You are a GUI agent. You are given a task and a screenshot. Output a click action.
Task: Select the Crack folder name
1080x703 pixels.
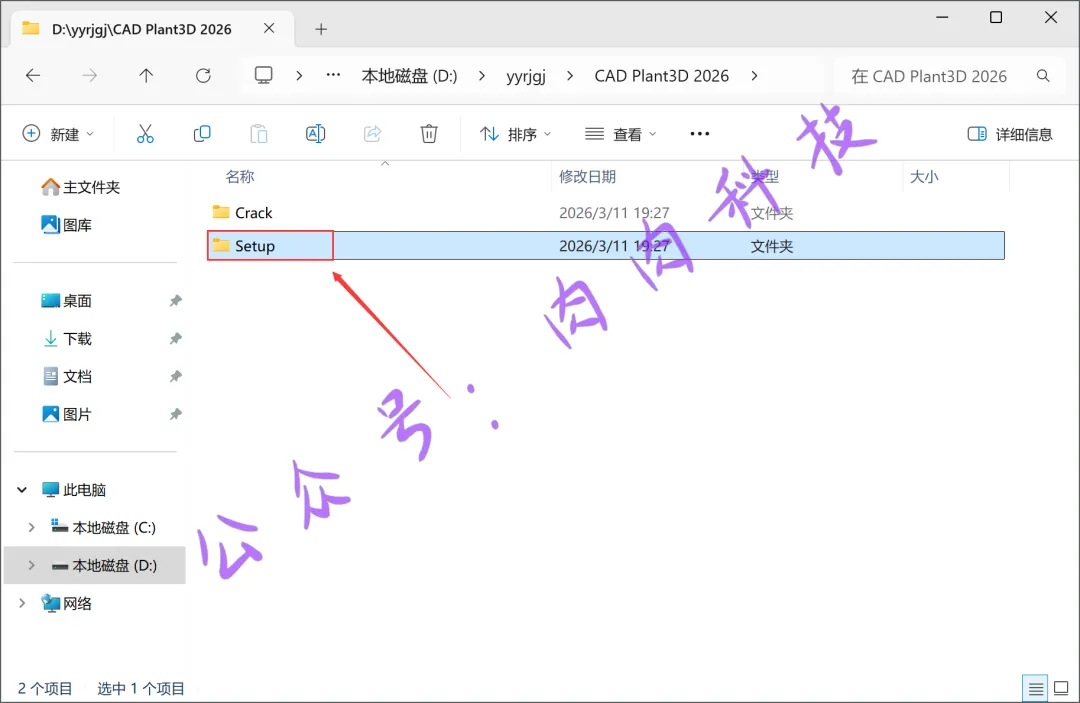[253, 213]
